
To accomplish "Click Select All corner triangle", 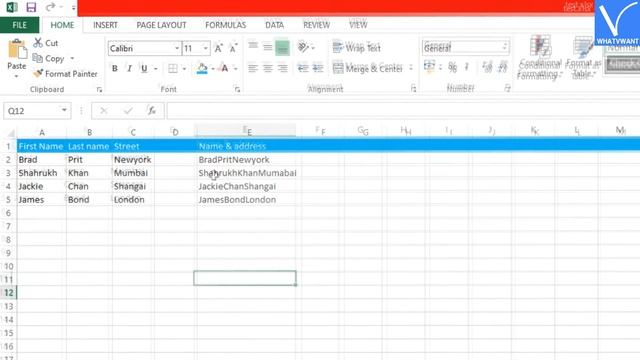I will click(10, 132).
